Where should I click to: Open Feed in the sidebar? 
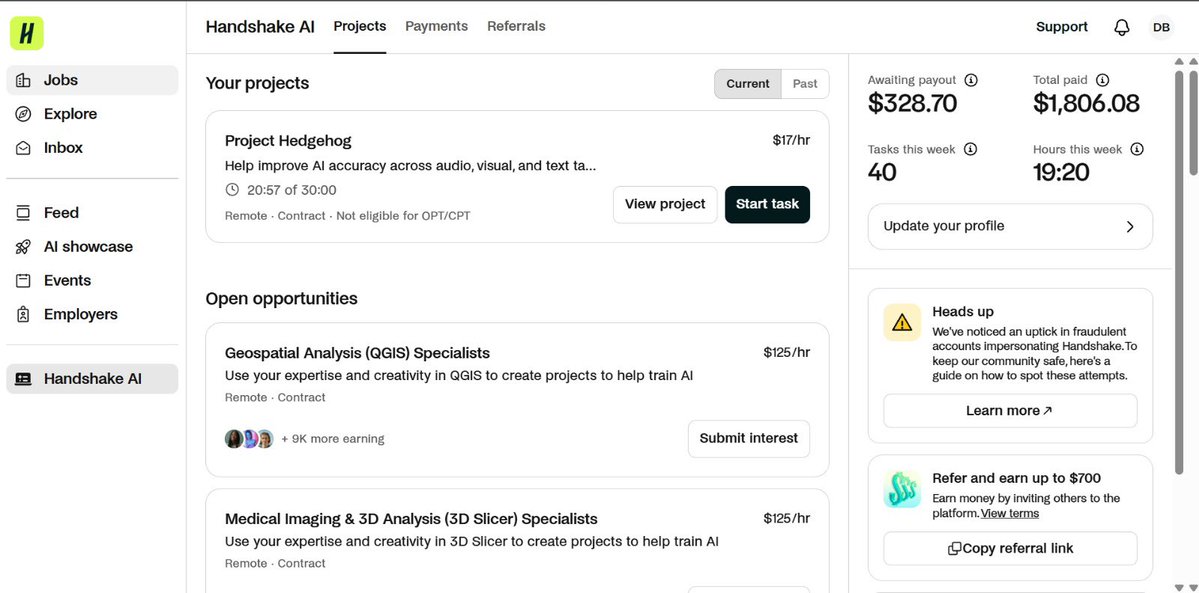93,213
